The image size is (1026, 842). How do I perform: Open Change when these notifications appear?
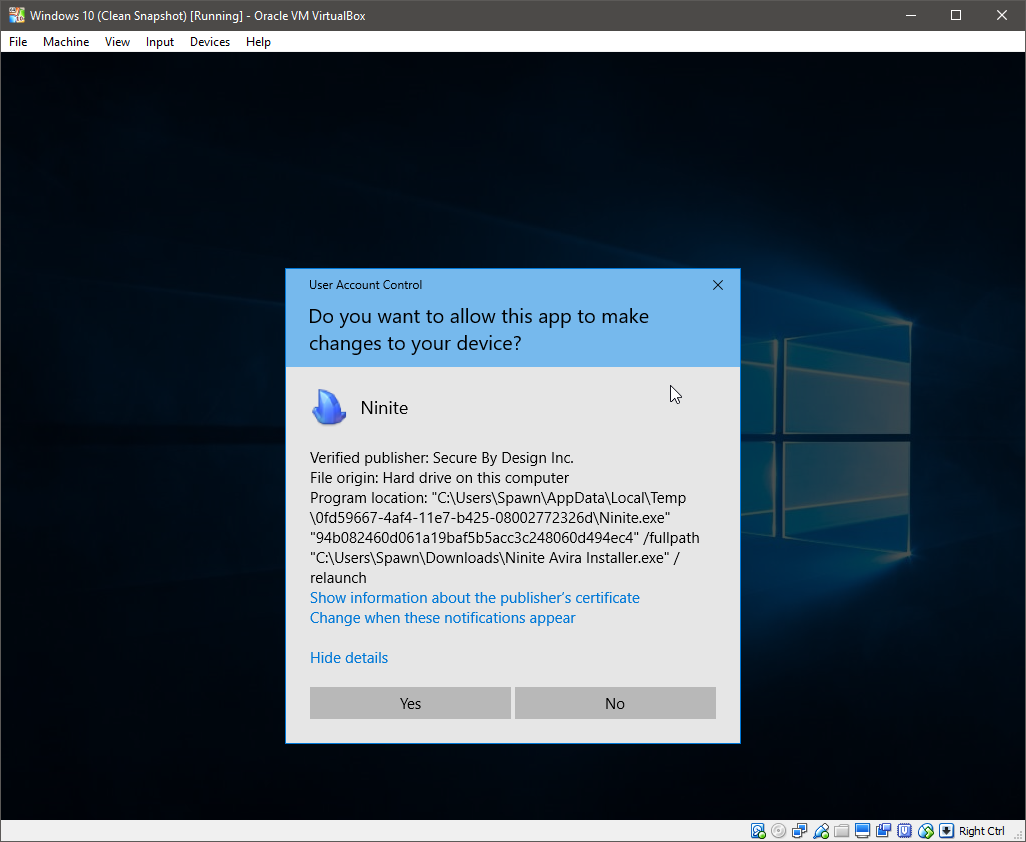coord(442,618)
